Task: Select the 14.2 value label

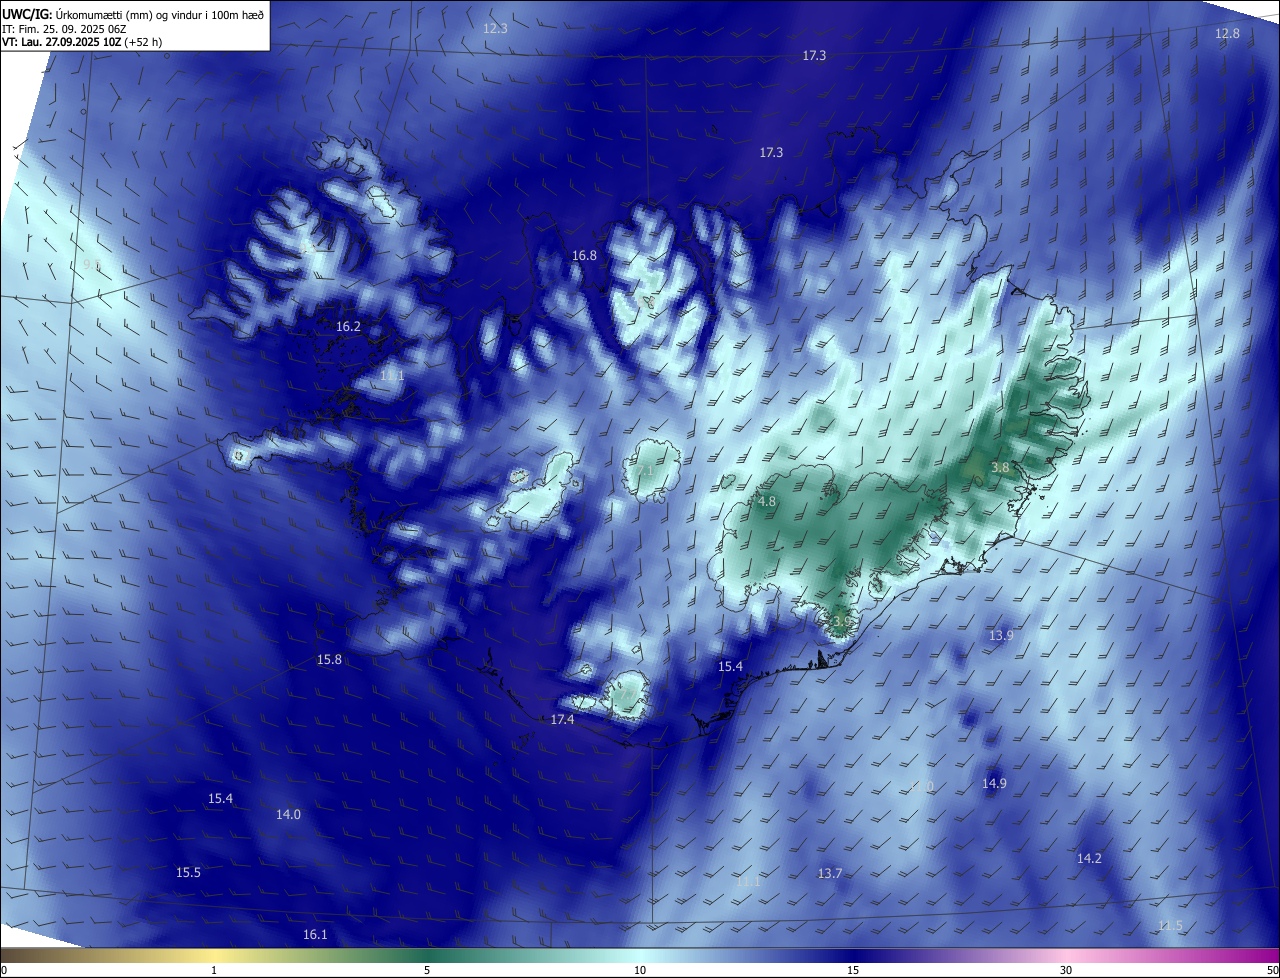Action: point(1089,859)
